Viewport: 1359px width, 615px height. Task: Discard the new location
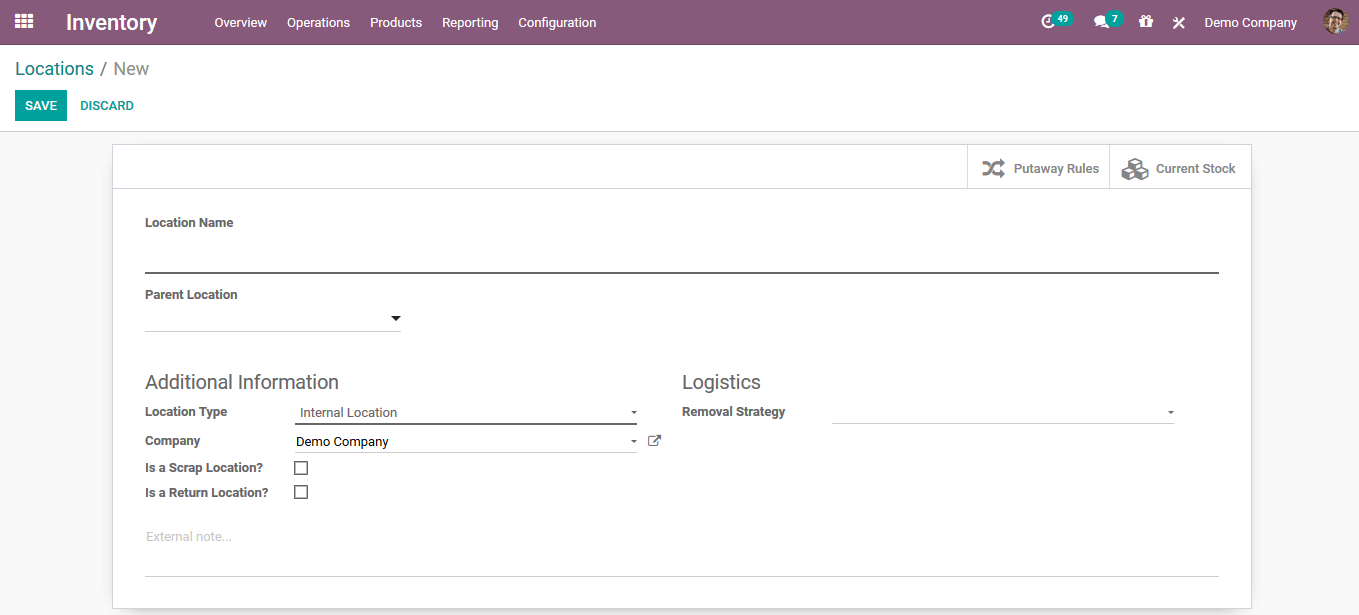click(107, 105)
